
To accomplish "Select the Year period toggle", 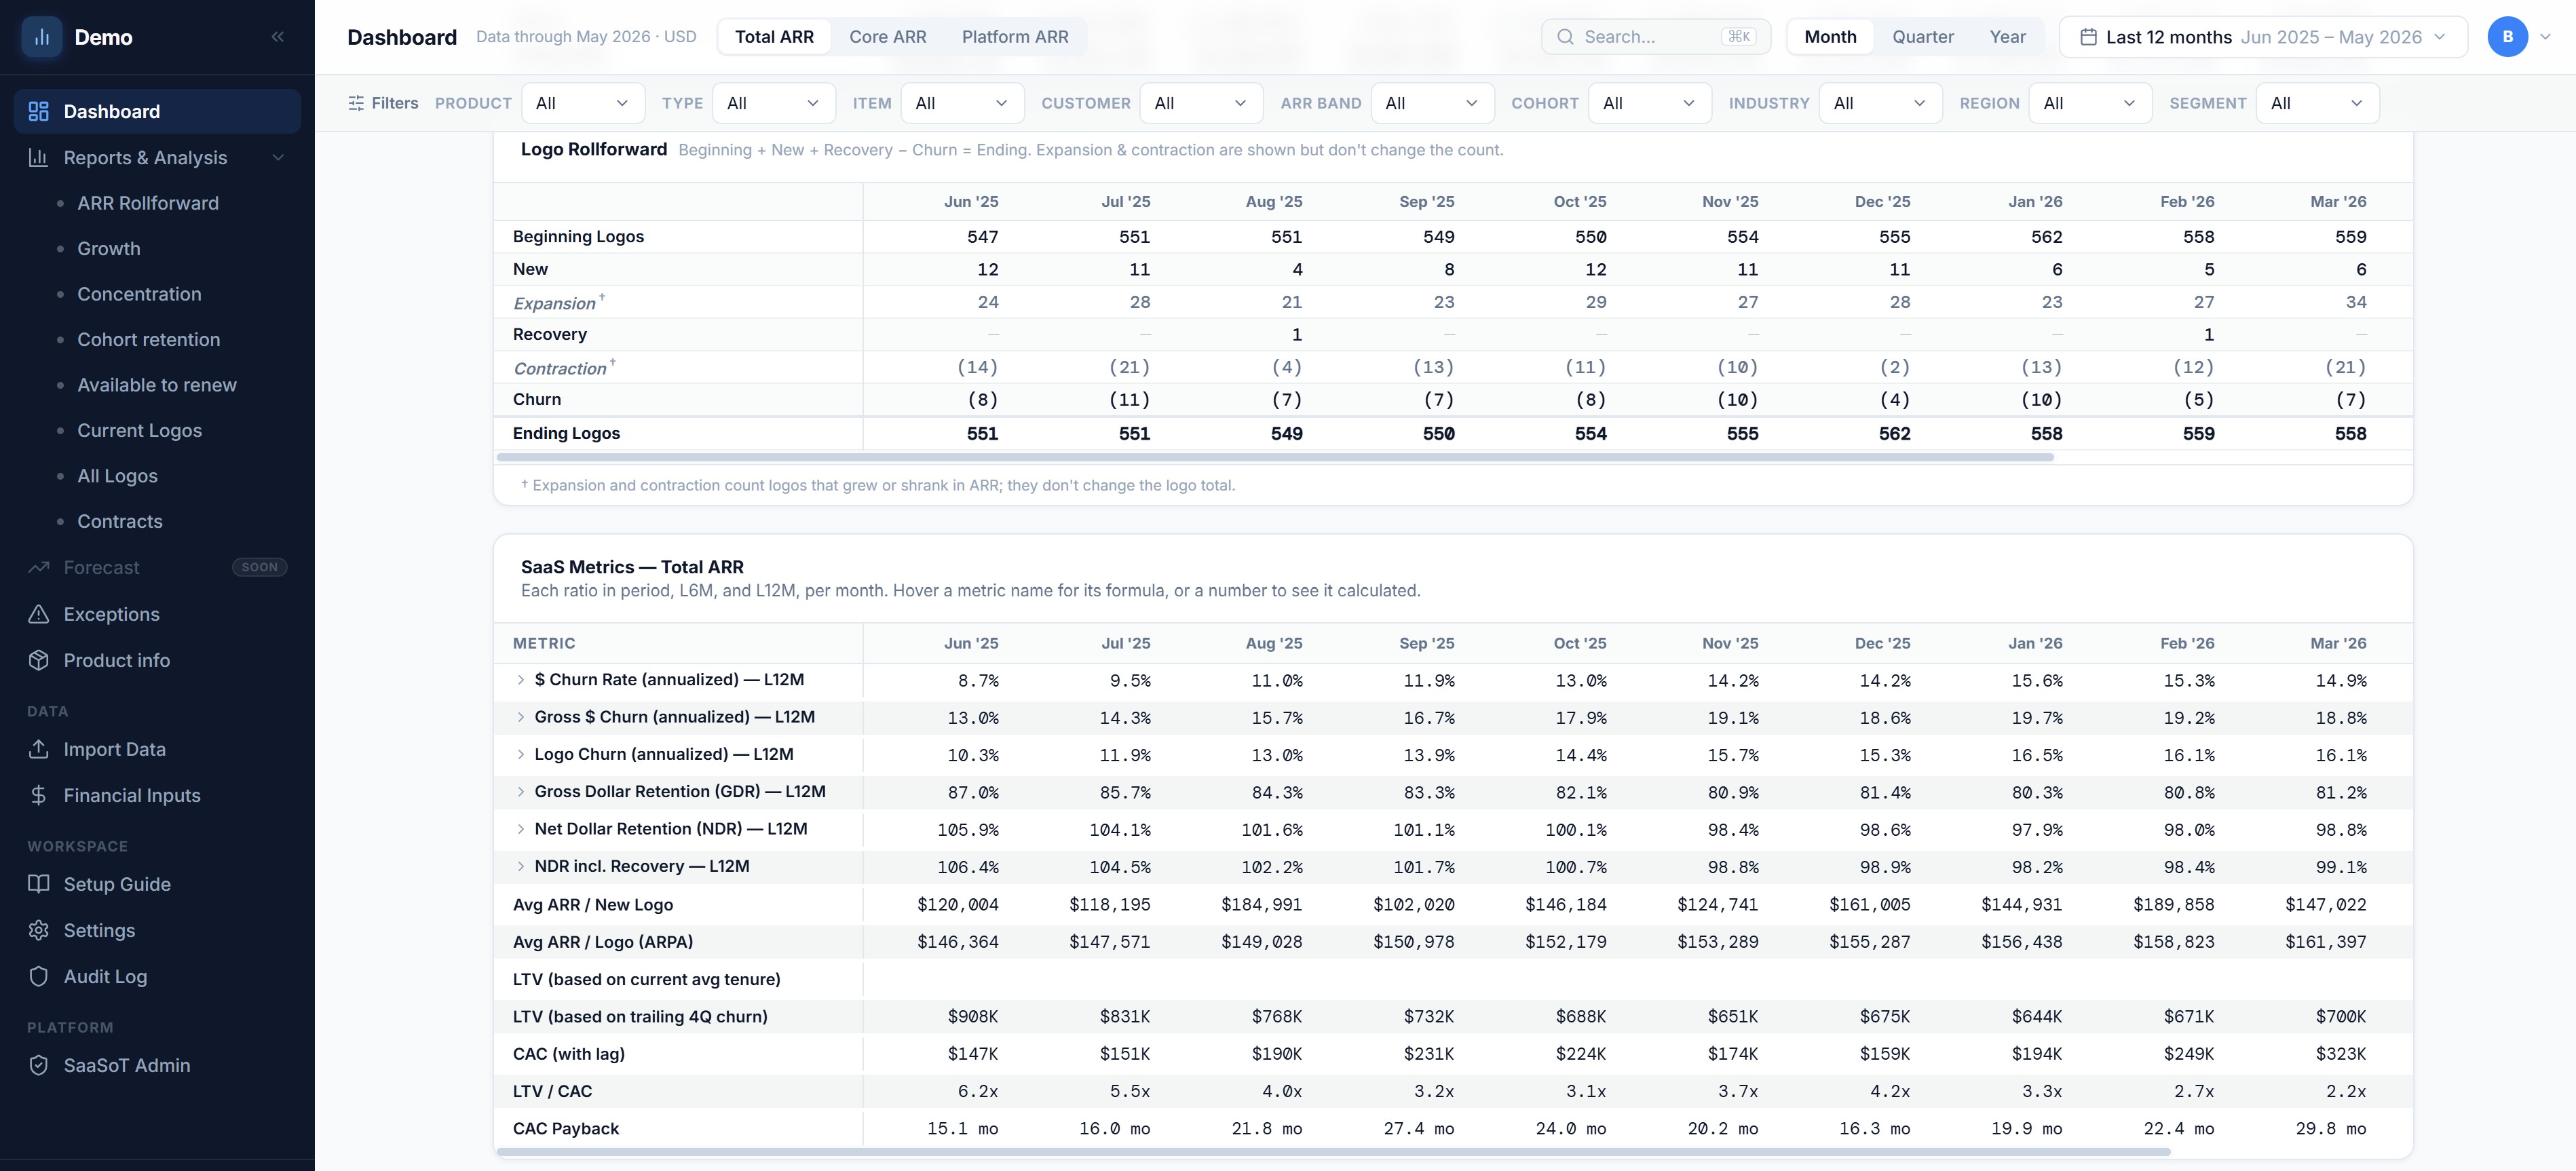I will pos(2007,37).
